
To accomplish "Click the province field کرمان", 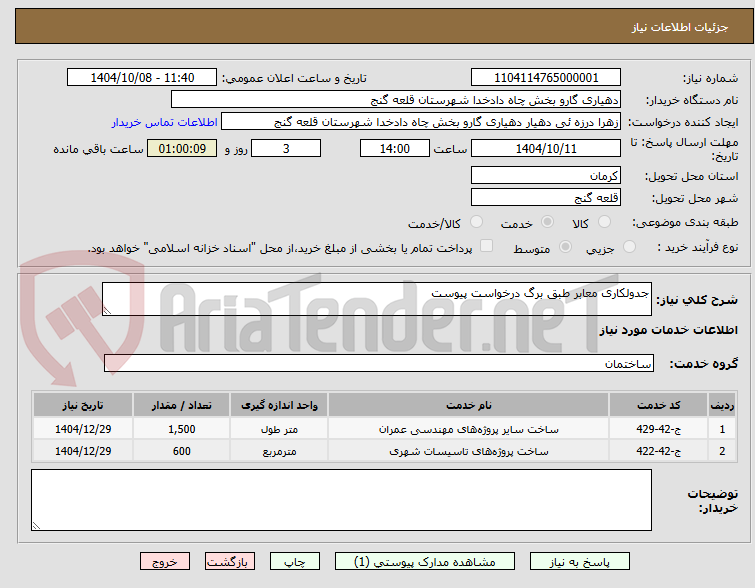I will (546, 175).
